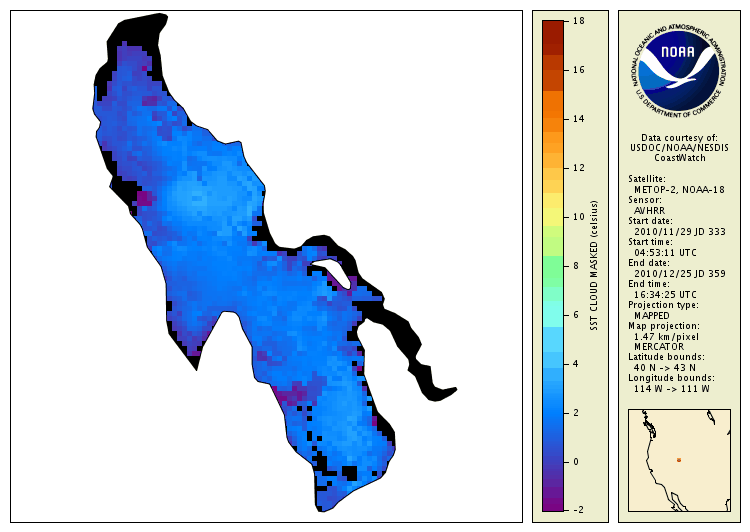The height and width of the screenshot is (532, 750).
Task: Click the MERCATOR text
Action: point(659,347)
